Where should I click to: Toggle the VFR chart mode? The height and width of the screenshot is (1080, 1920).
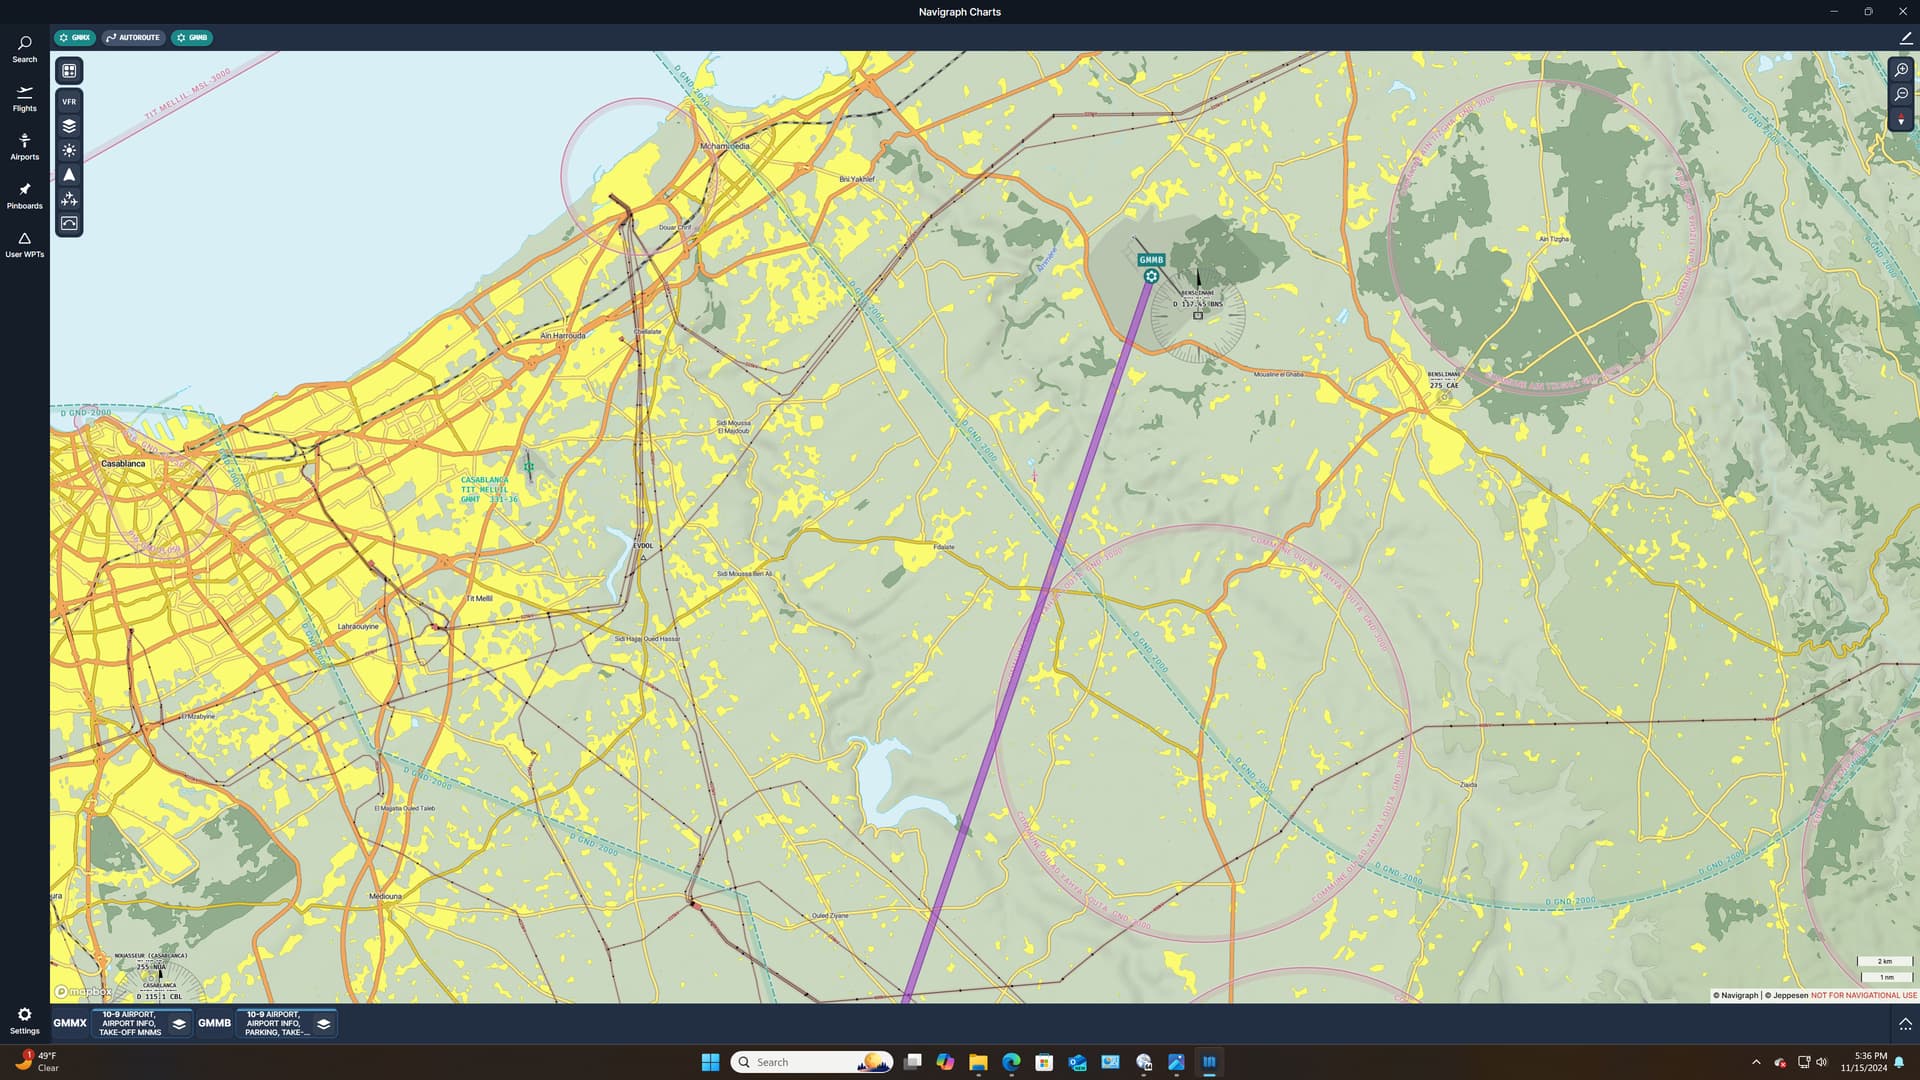[69, 102]
